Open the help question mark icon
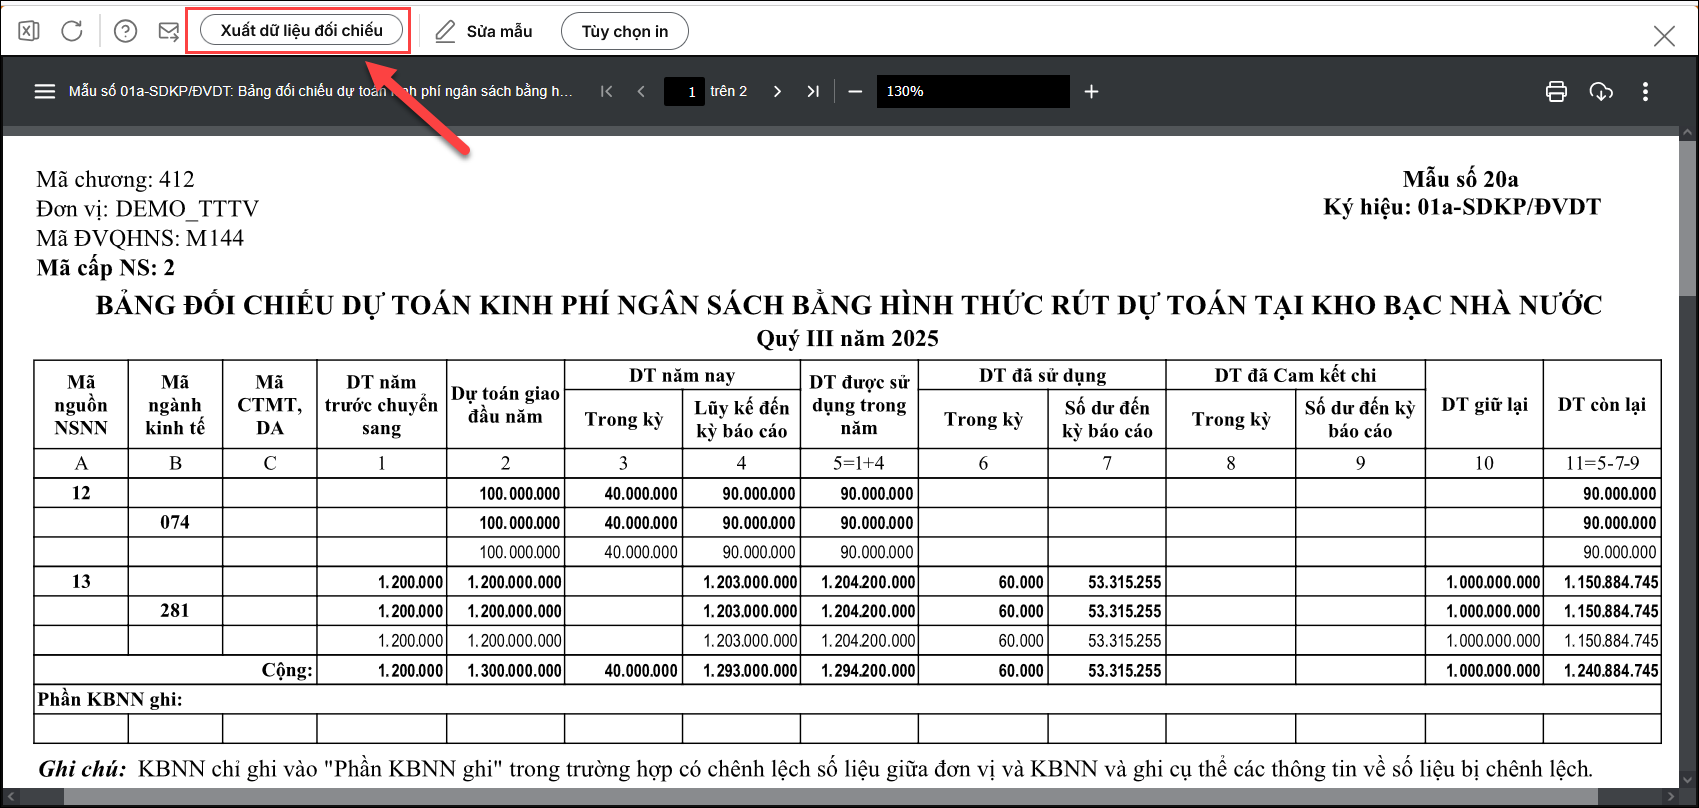Image resolution: width=1699 pixels, height=808 pixels. [125, 31]
